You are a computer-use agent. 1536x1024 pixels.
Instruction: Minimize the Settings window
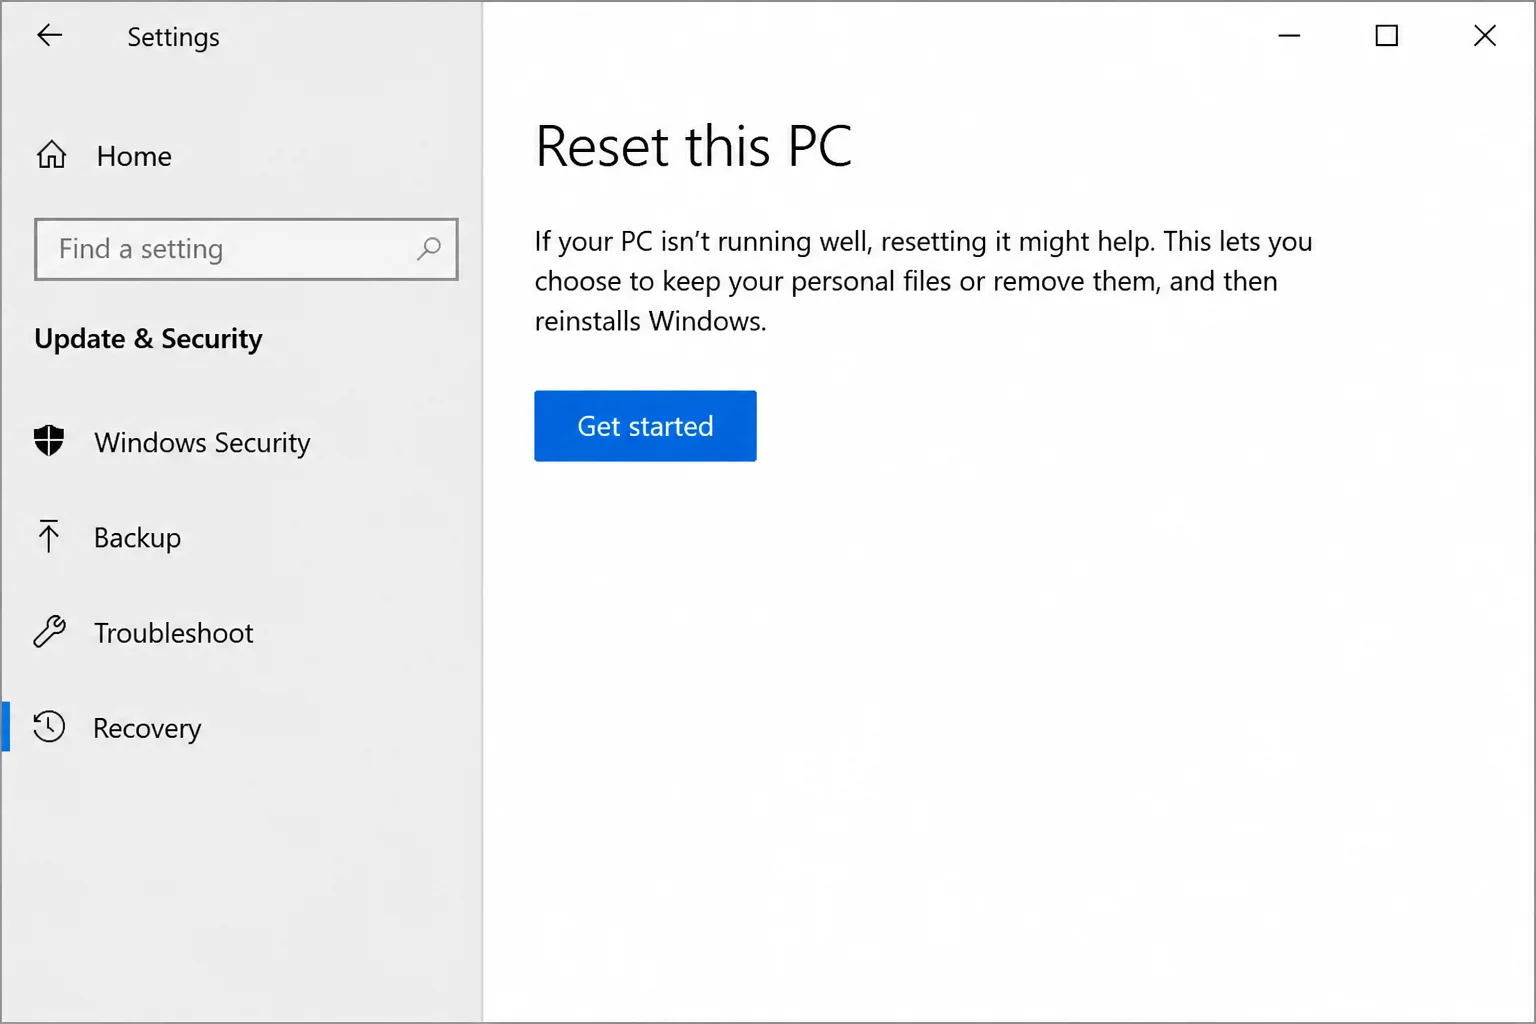pyautogui.click(x=1289, y=36)
